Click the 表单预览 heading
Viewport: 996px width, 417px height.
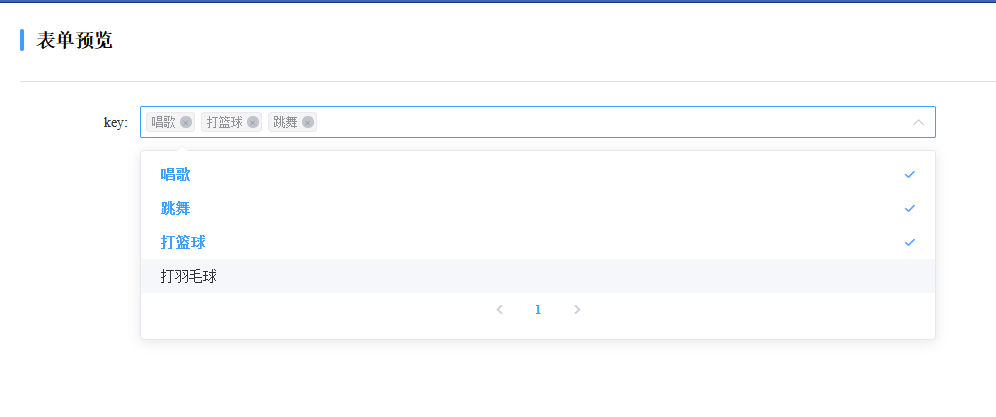74,40
